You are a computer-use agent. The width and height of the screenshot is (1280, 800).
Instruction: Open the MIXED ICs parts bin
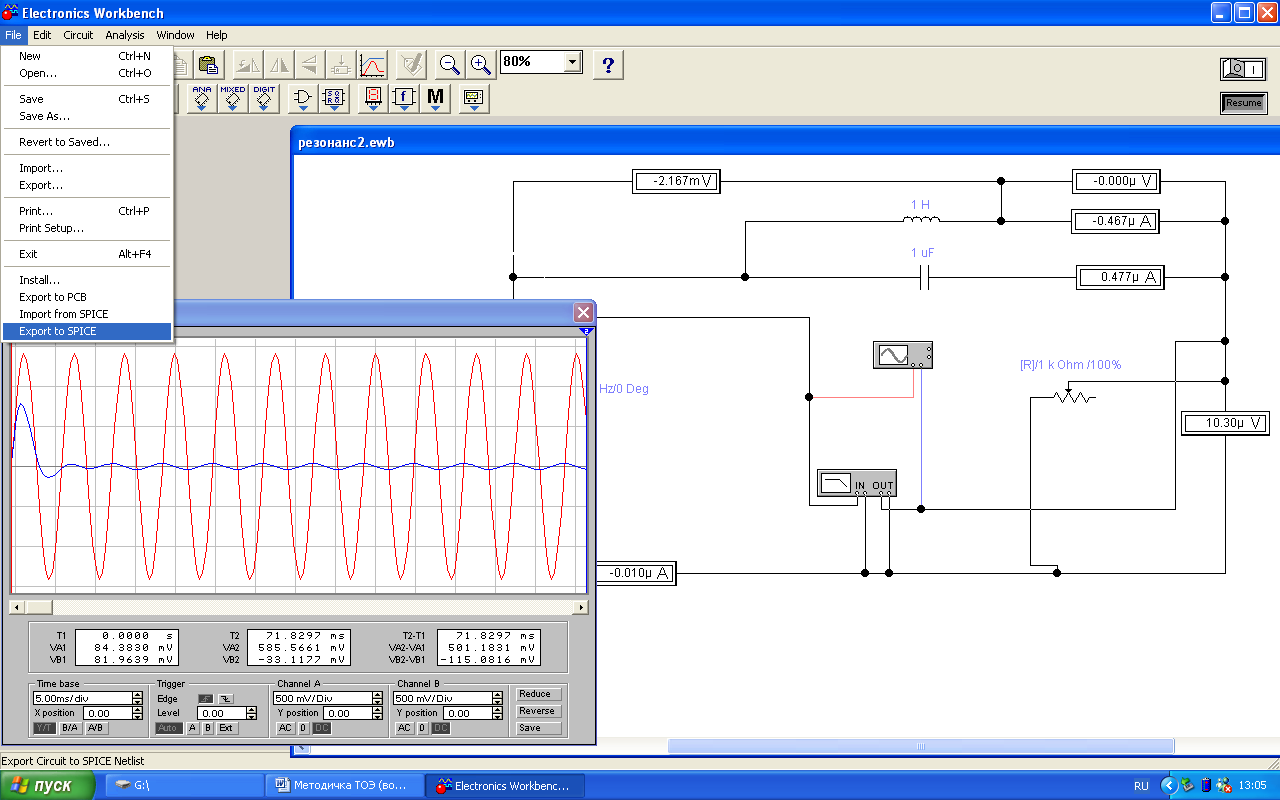pyautogui.click(x=233, y=98)
